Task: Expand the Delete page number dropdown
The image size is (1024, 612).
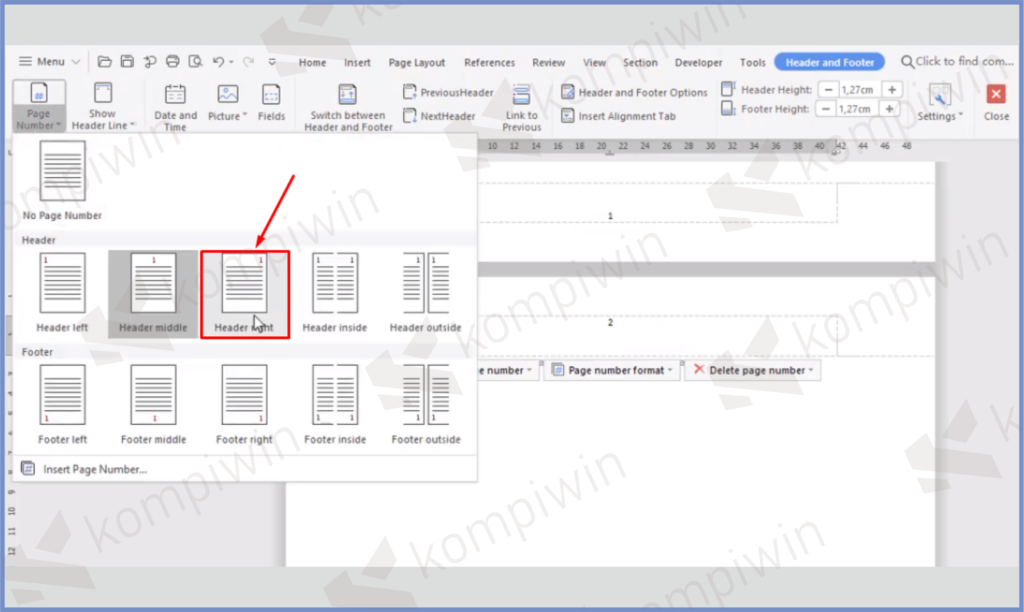Action: coord(752,370)
